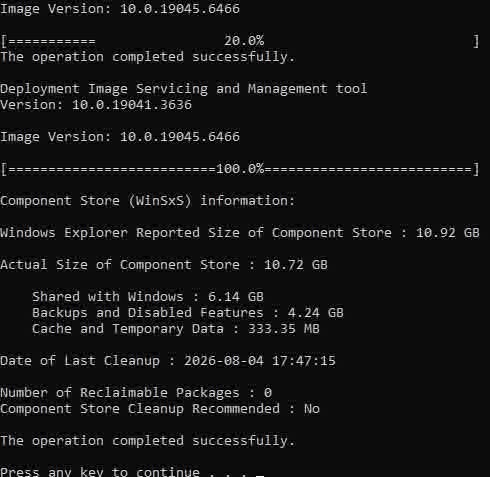Click the Cache and Temporary Data line
The image size is (490, 477).
176,329
